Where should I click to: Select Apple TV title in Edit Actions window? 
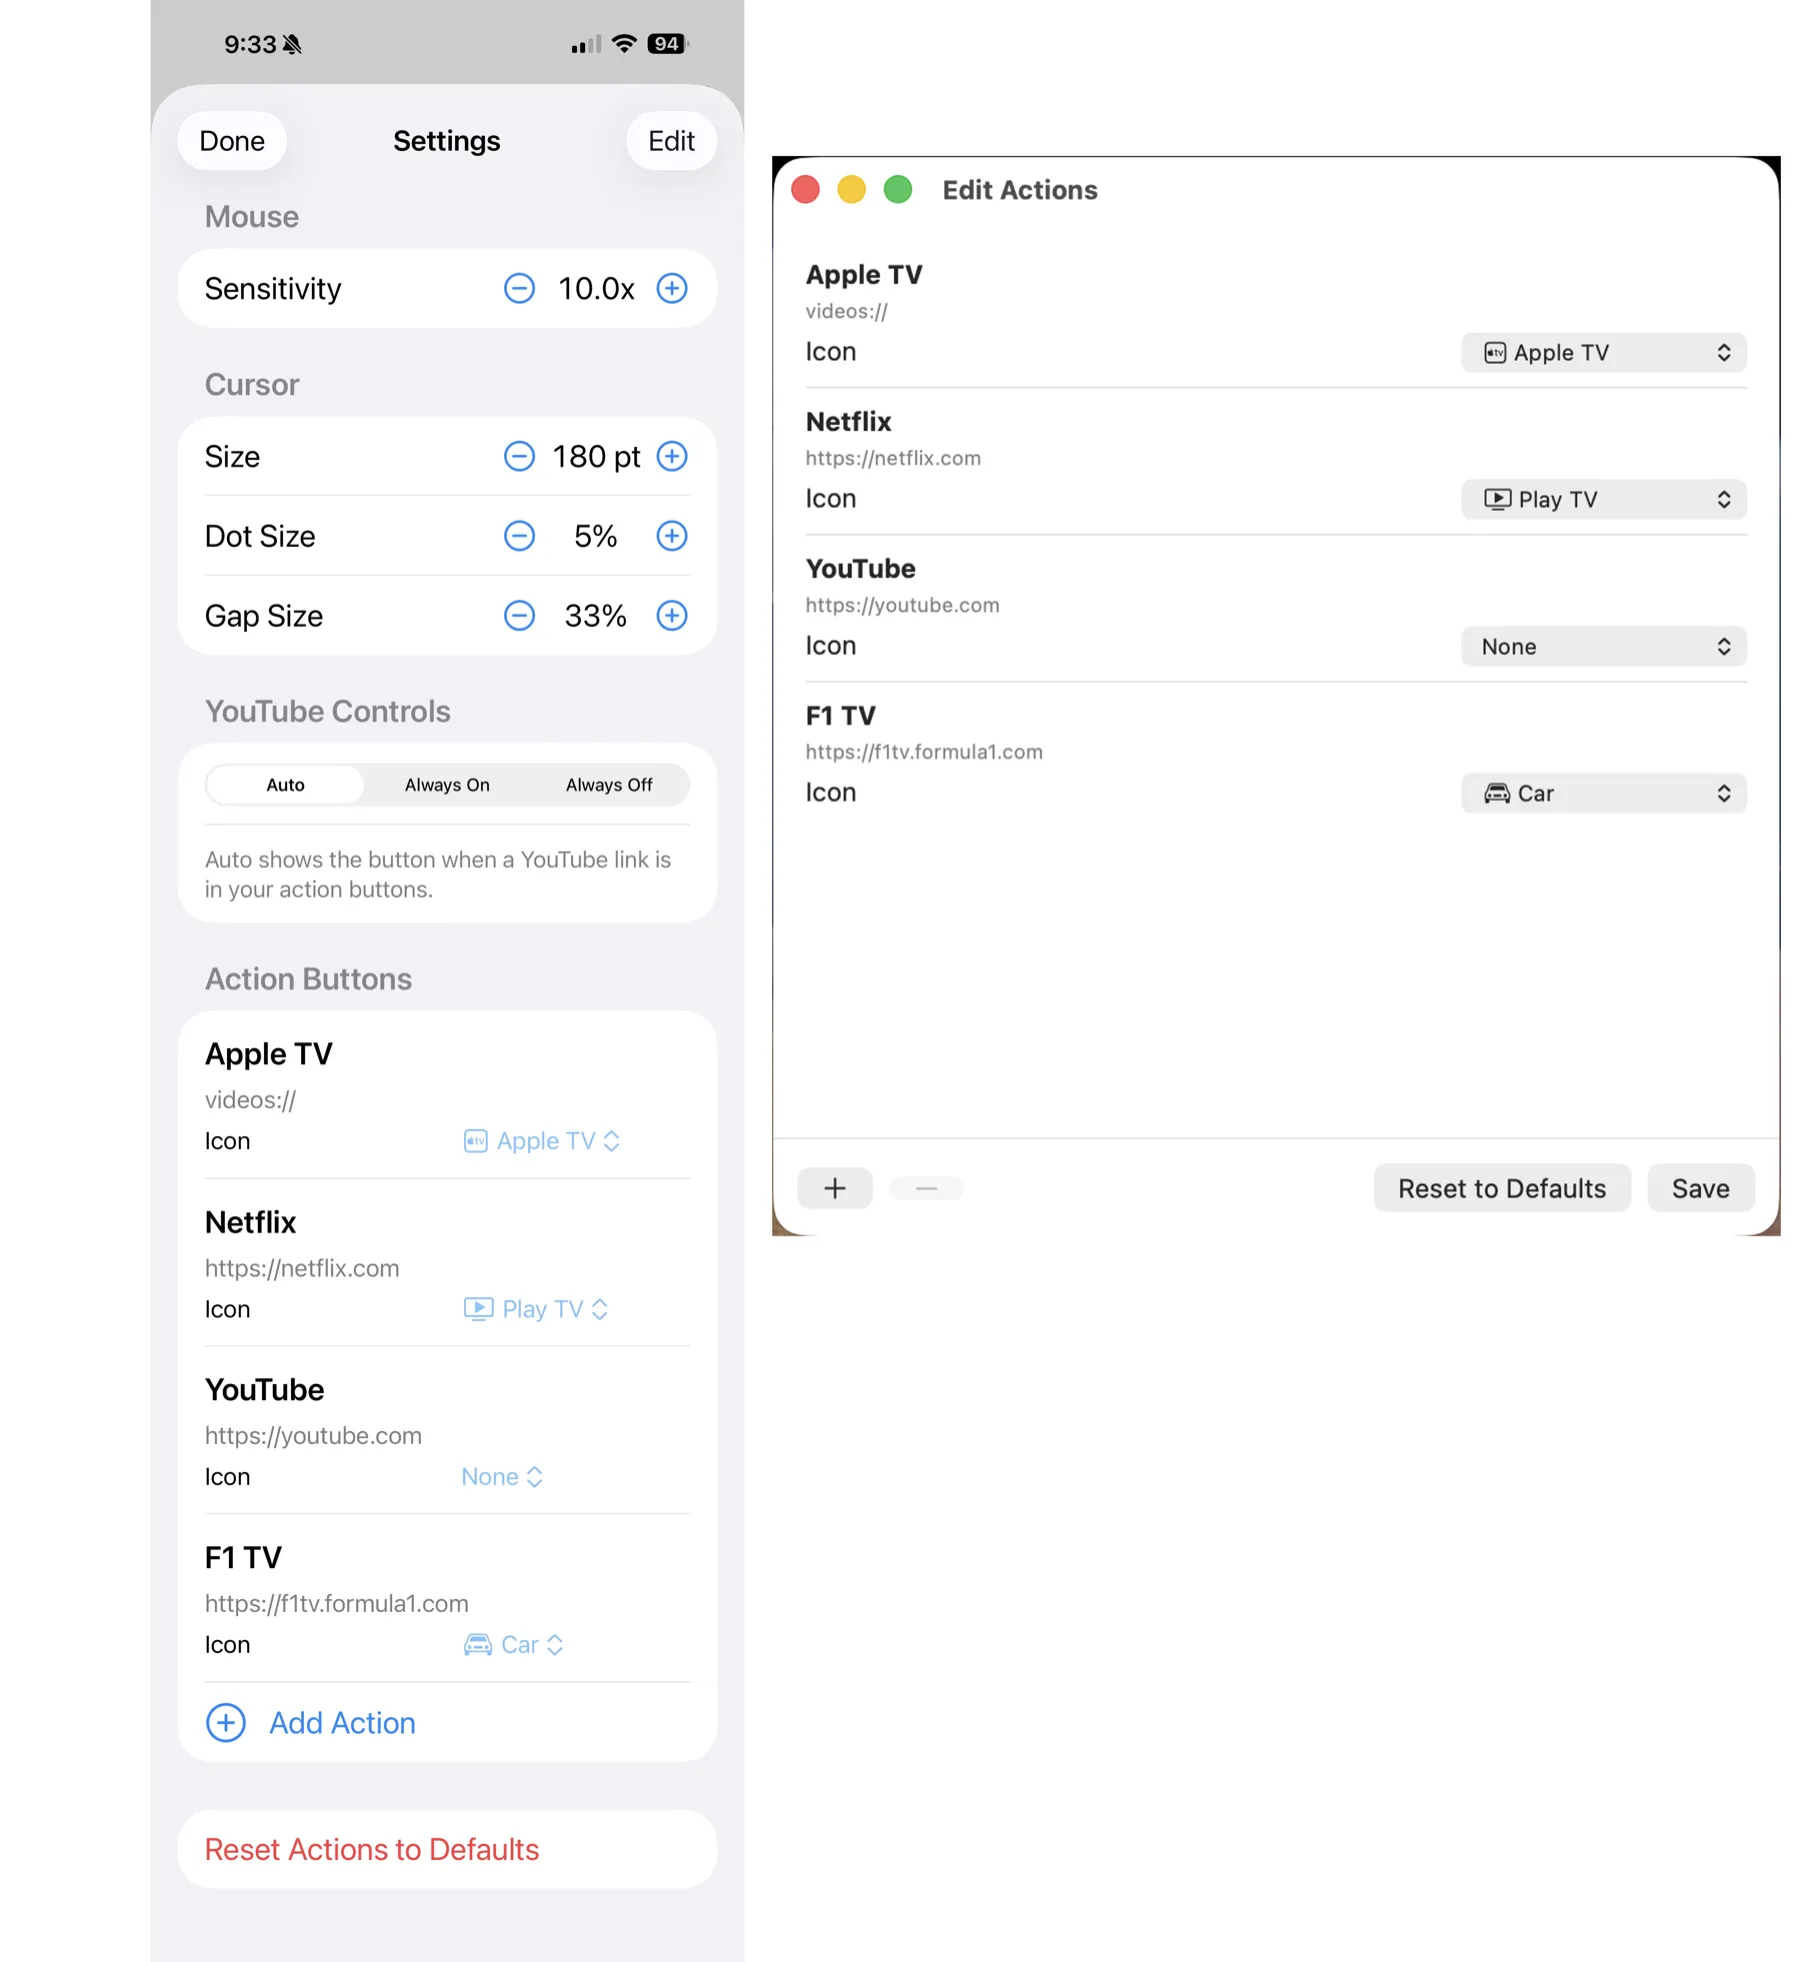tap(864, 275)
